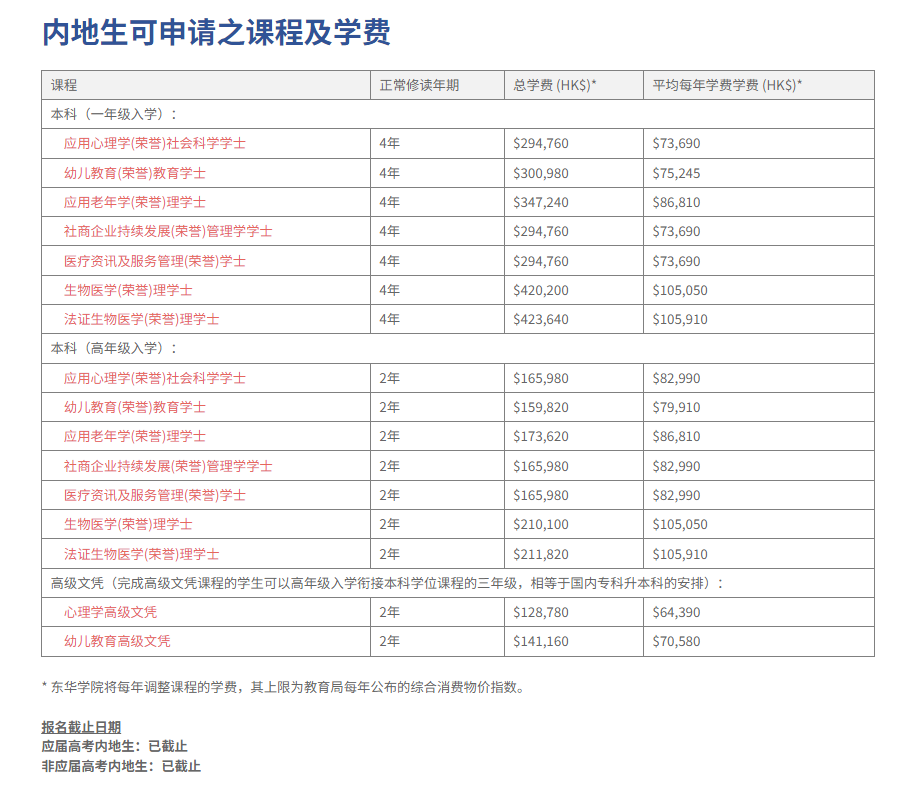This screenshot has width=897, height=789.
Task: Click the 高级文凭 section description row
Action: point(458,584)
